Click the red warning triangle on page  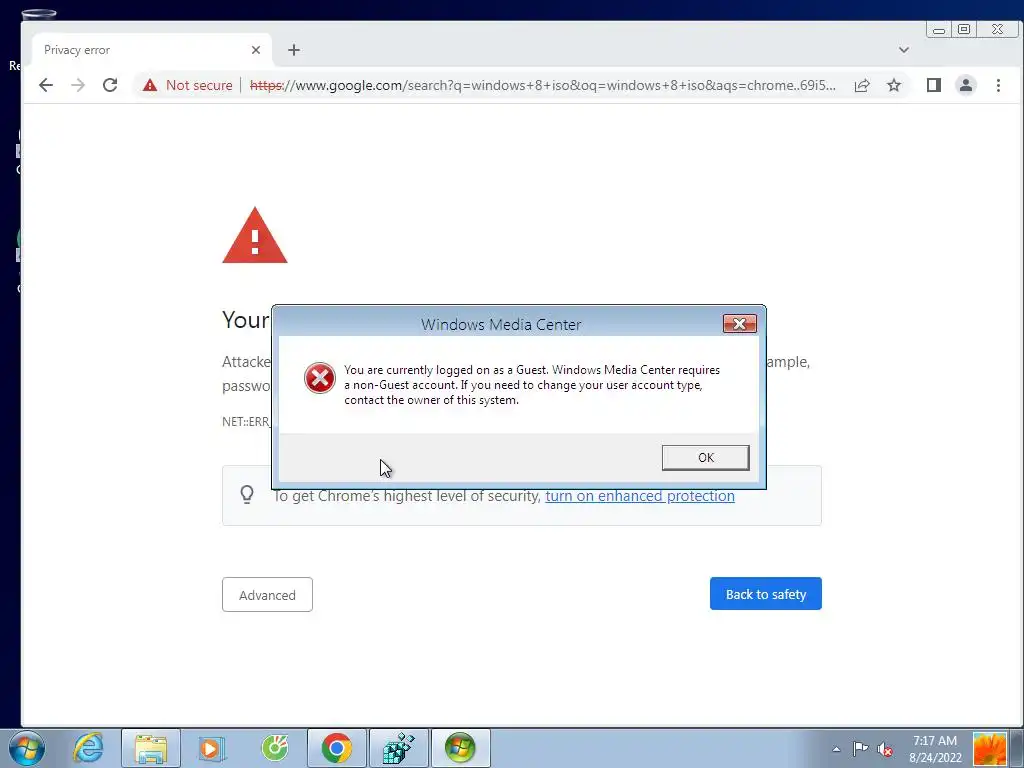point(255,236)
